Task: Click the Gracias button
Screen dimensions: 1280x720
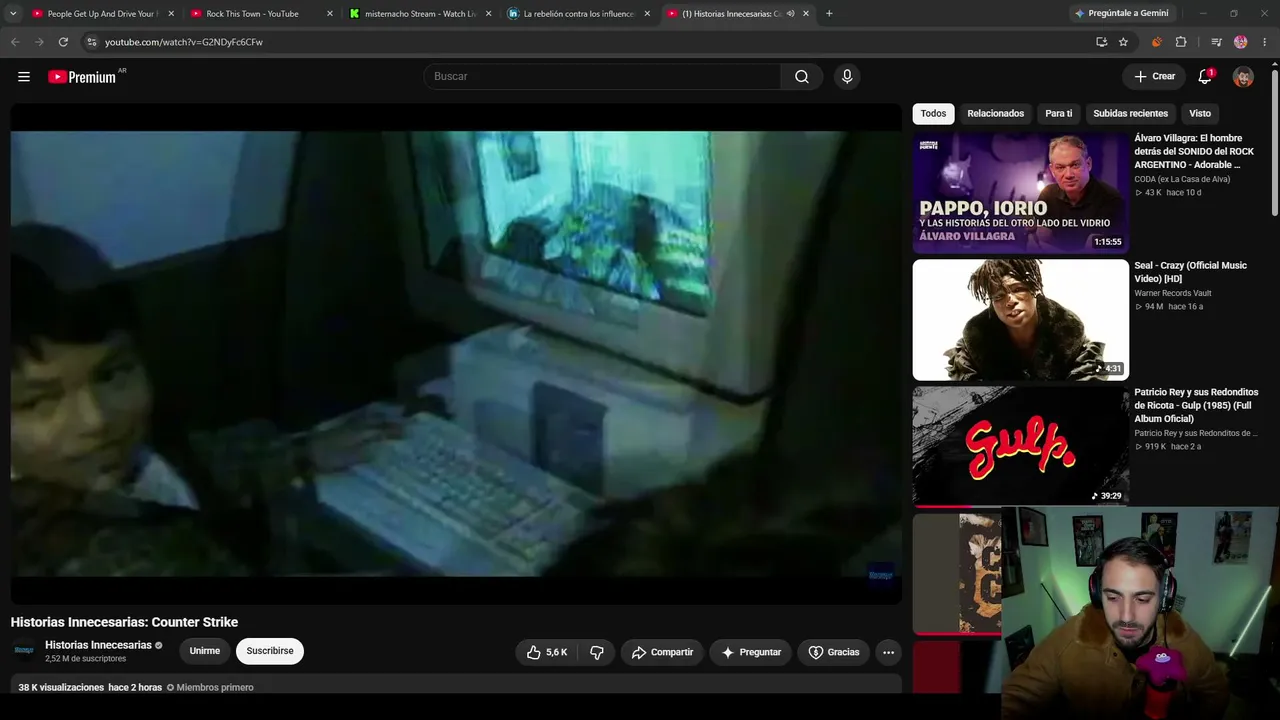Action: (834, 652)
